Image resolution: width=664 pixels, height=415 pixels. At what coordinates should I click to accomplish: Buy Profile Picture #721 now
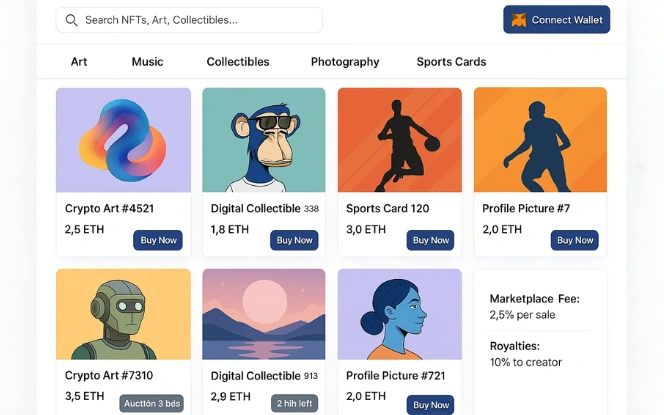coord(431,405)
